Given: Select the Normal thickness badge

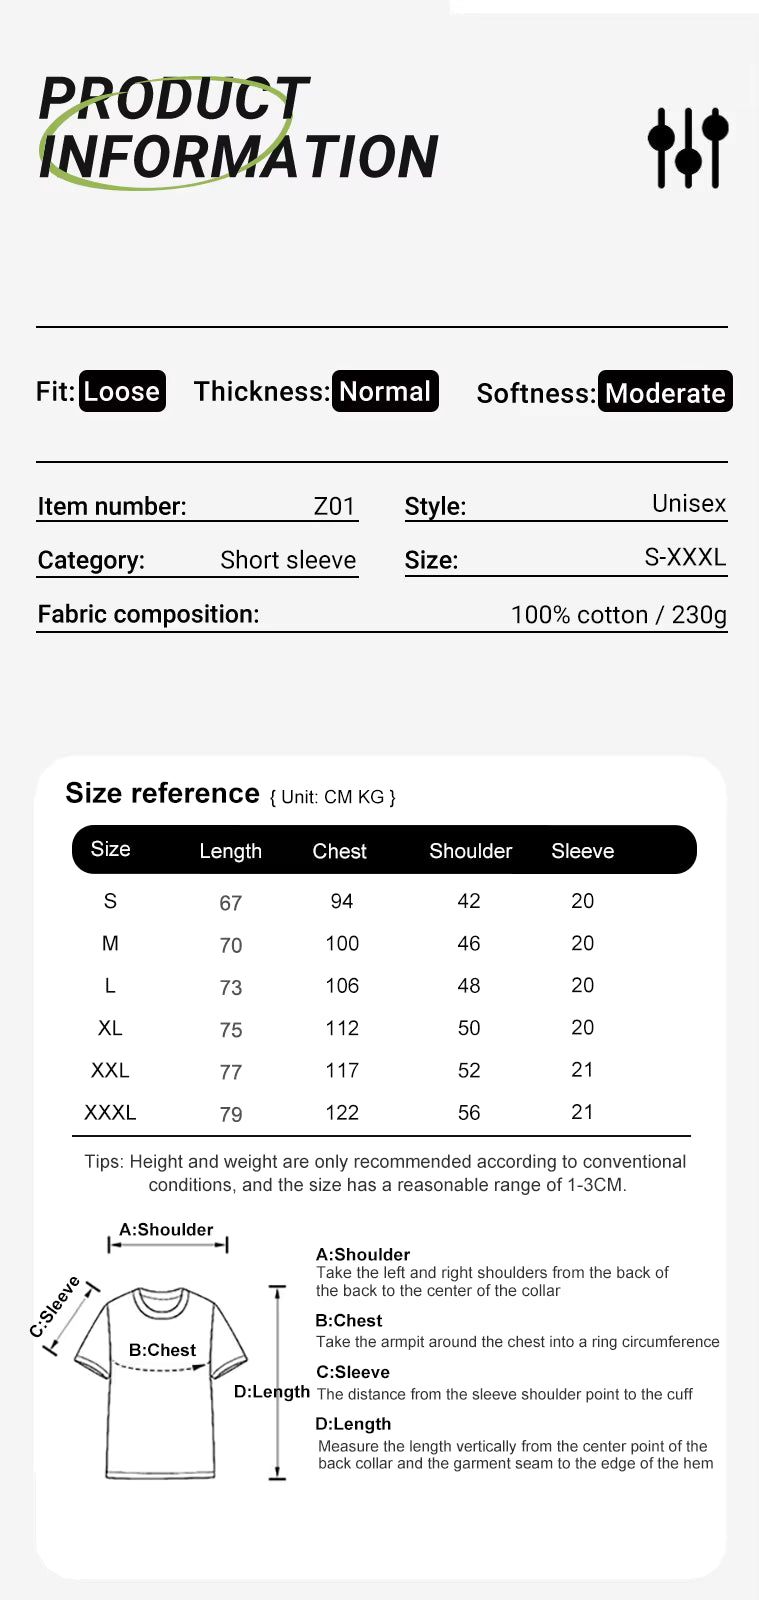Looking at the screenshot, I should pos(385,391).
